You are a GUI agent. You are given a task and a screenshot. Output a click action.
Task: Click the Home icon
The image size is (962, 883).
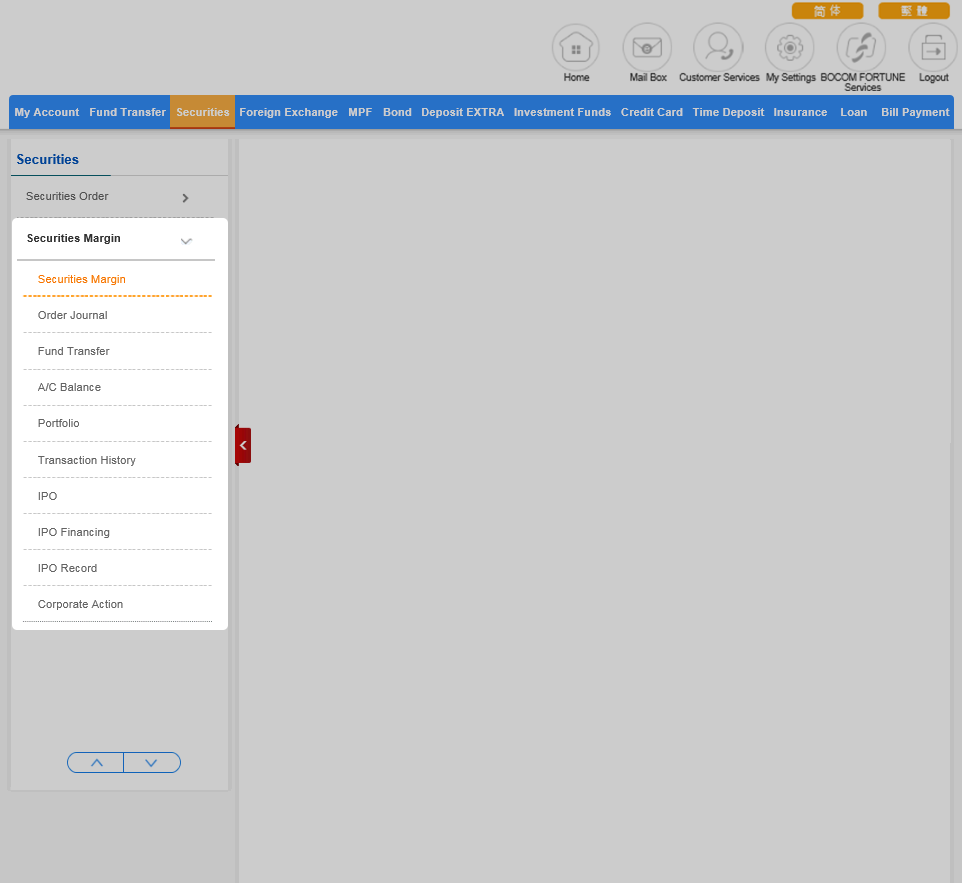pos(576,48)
